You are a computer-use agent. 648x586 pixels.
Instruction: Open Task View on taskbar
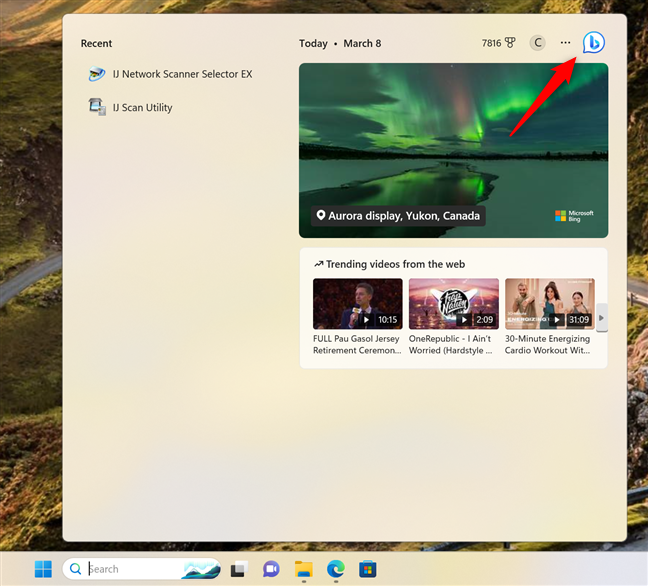click(239, 569)
